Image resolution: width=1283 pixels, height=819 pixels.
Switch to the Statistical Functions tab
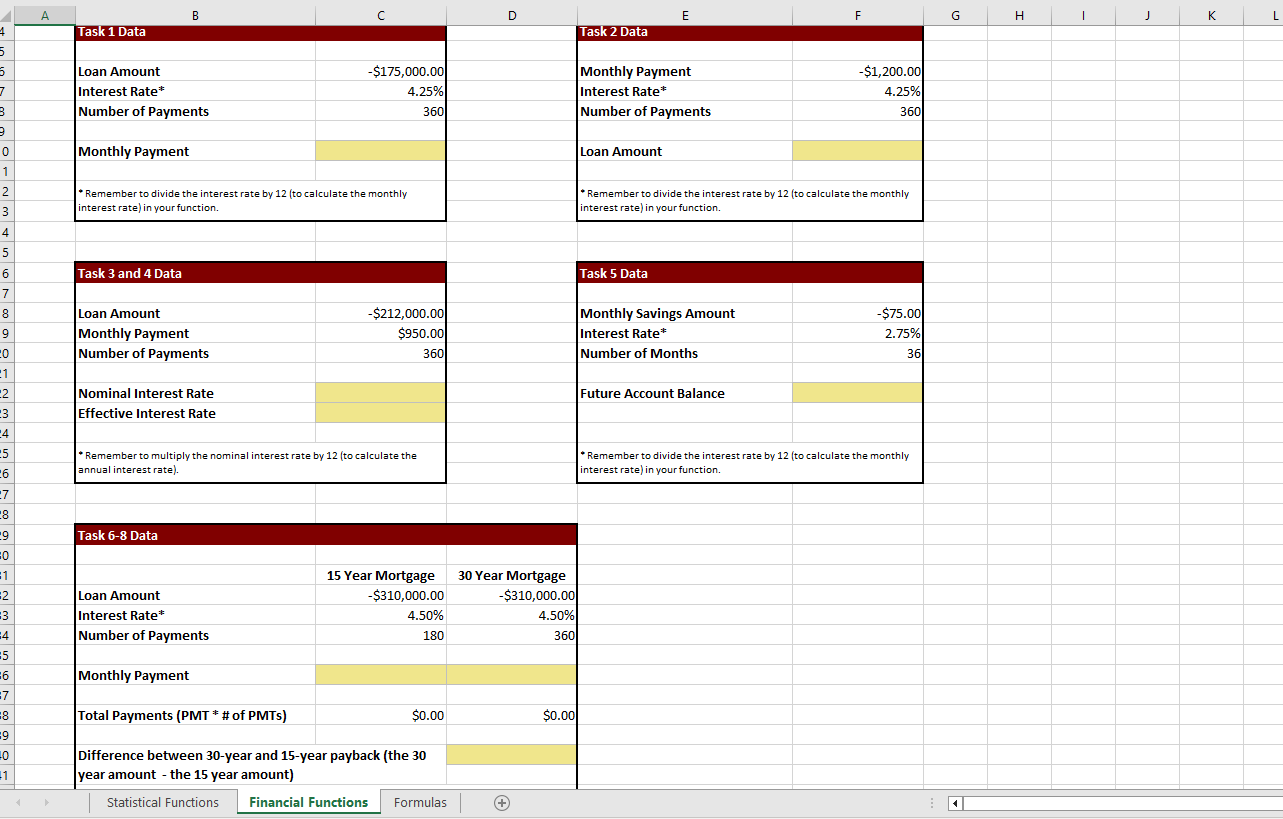pyautogui.click(x=162, y=802)
